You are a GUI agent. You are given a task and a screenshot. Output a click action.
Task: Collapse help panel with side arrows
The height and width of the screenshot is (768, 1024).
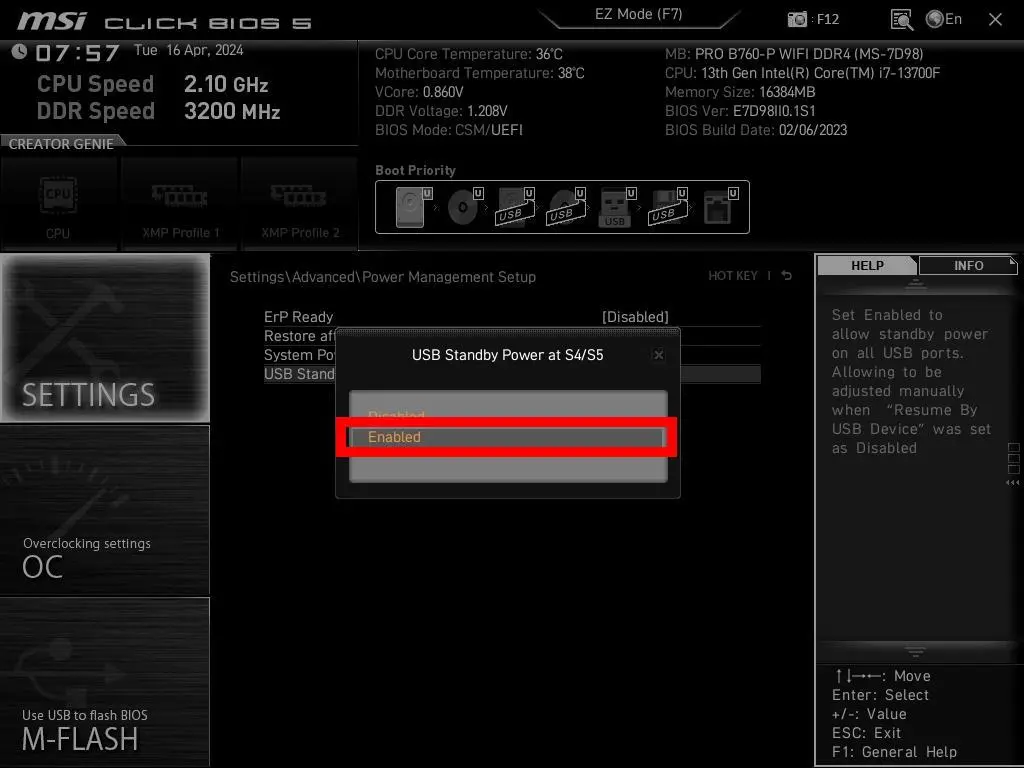1012,483
